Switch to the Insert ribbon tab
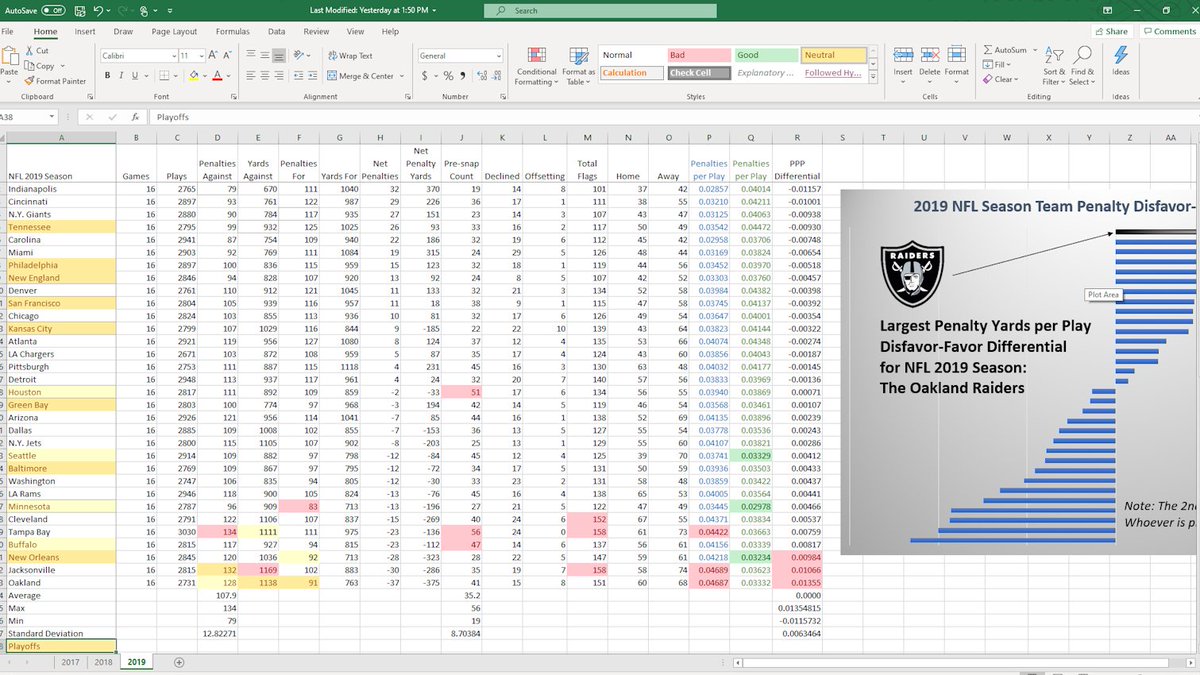Screen dimensions: 1200x675 click(85, 31)
